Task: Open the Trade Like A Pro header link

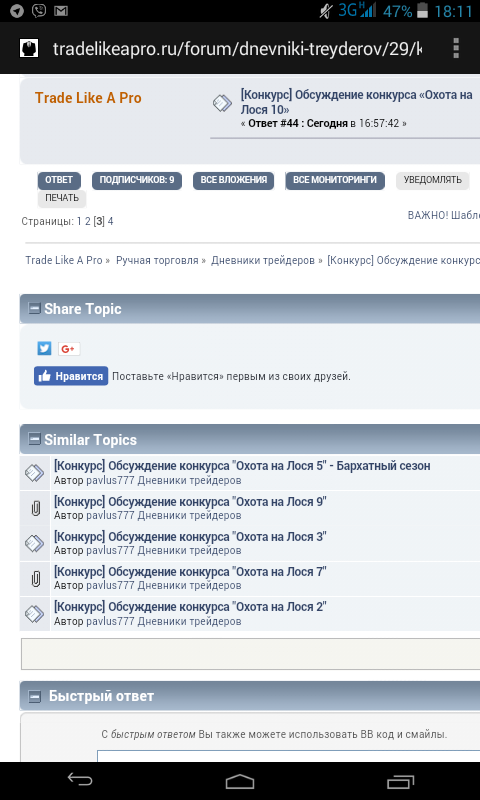Action: 88,98
